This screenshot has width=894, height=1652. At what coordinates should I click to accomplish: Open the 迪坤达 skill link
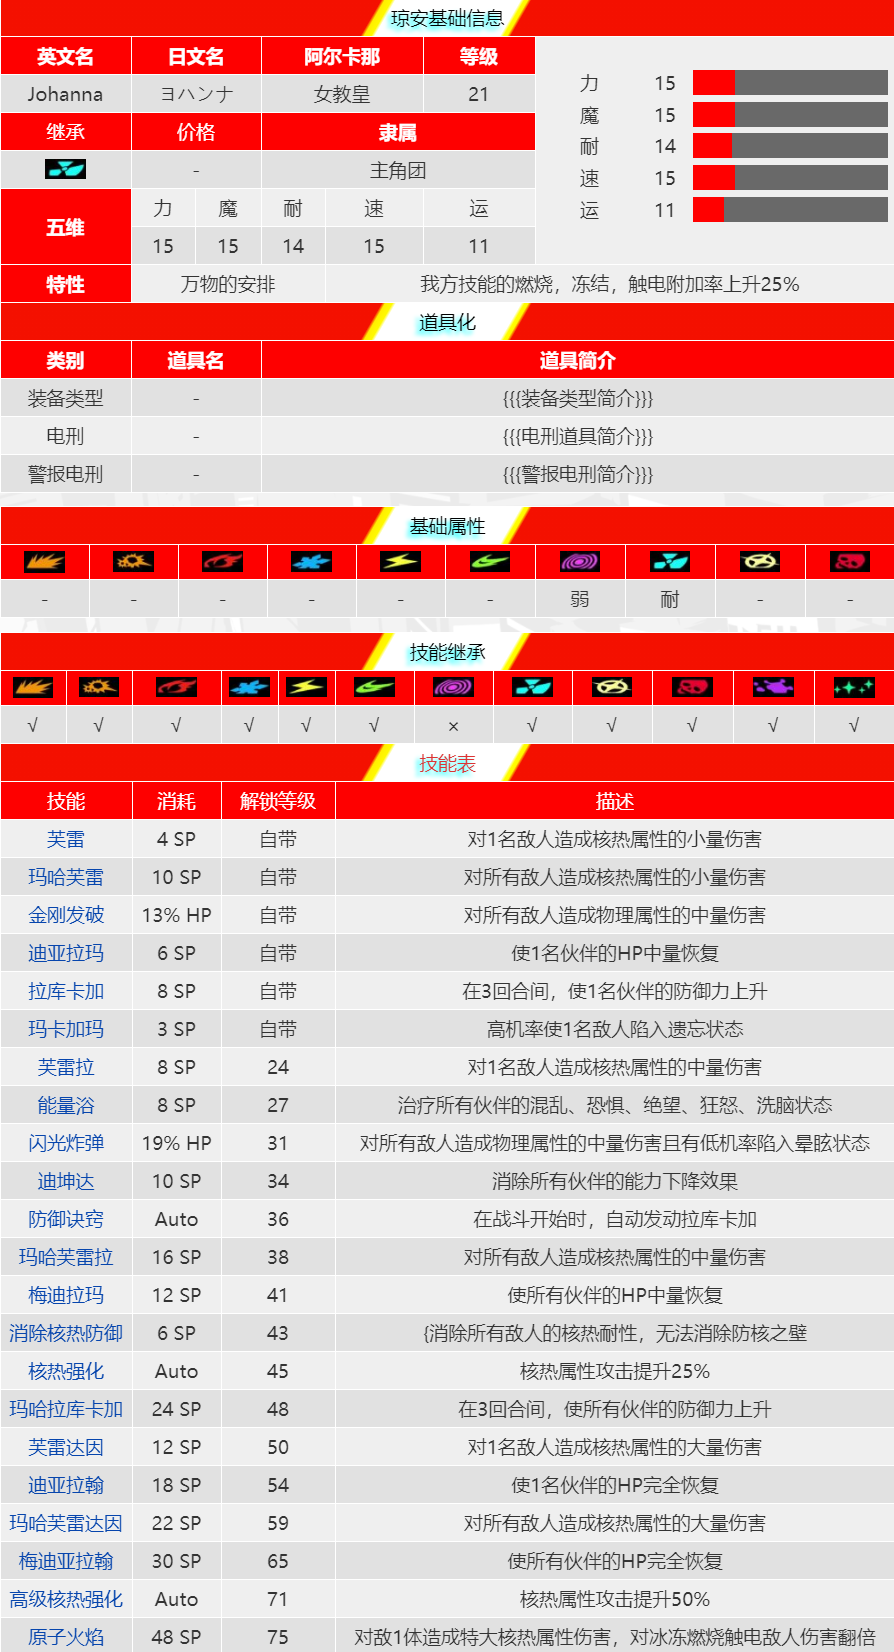coord(66,1181)
